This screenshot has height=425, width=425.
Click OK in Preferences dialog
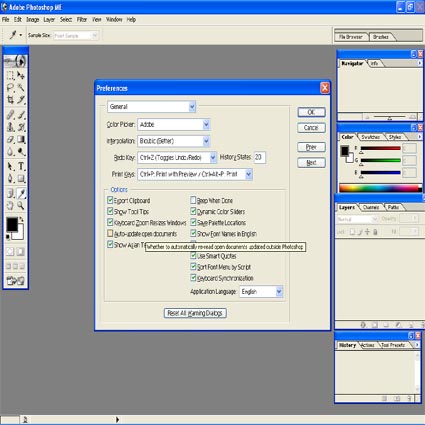coord(311,112)
